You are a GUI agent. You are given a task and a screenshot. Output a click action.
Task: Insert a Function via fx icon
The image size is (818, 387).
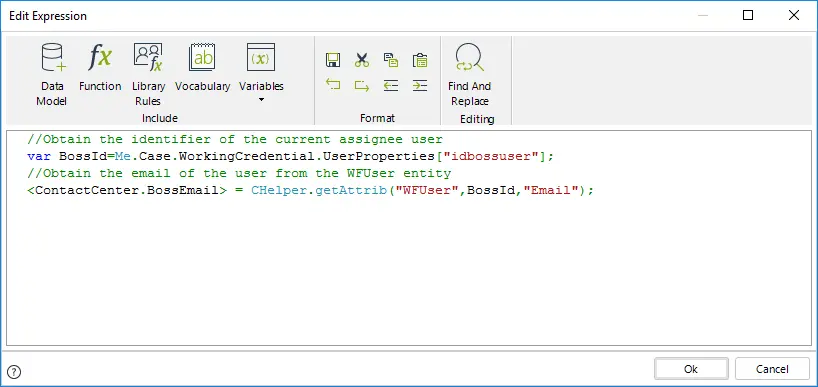point(100,68)
